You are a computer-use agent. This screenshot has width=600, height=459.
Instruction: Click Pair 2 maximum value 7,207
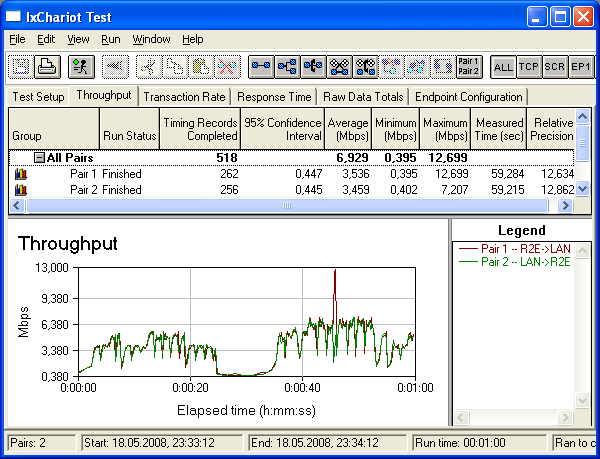pos(455,190)
